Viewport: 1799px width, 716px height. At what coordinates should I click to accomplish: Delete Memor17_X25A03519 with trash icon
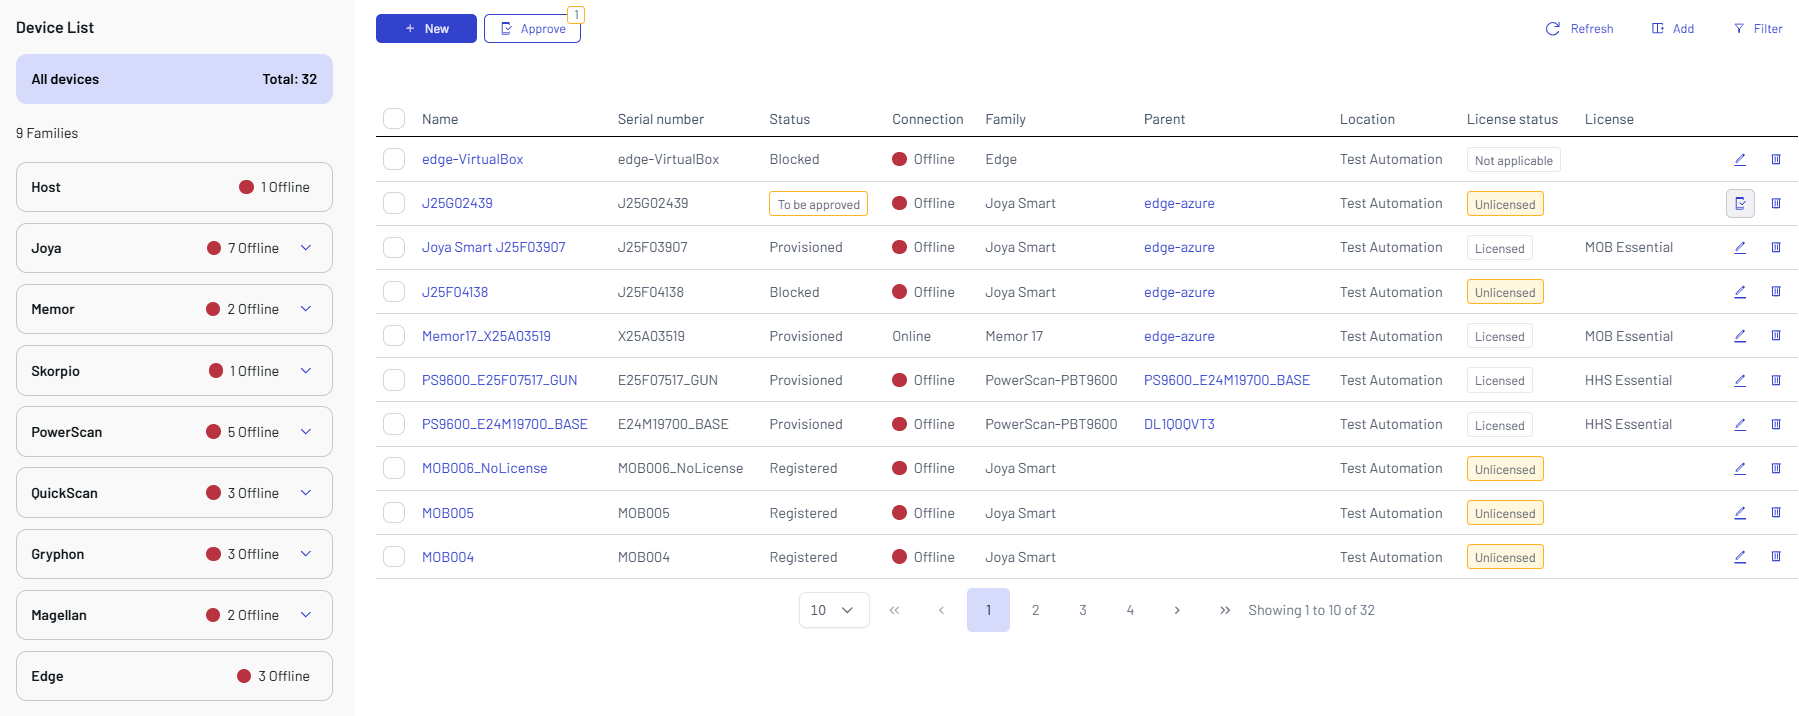[x=1776, y=336]
